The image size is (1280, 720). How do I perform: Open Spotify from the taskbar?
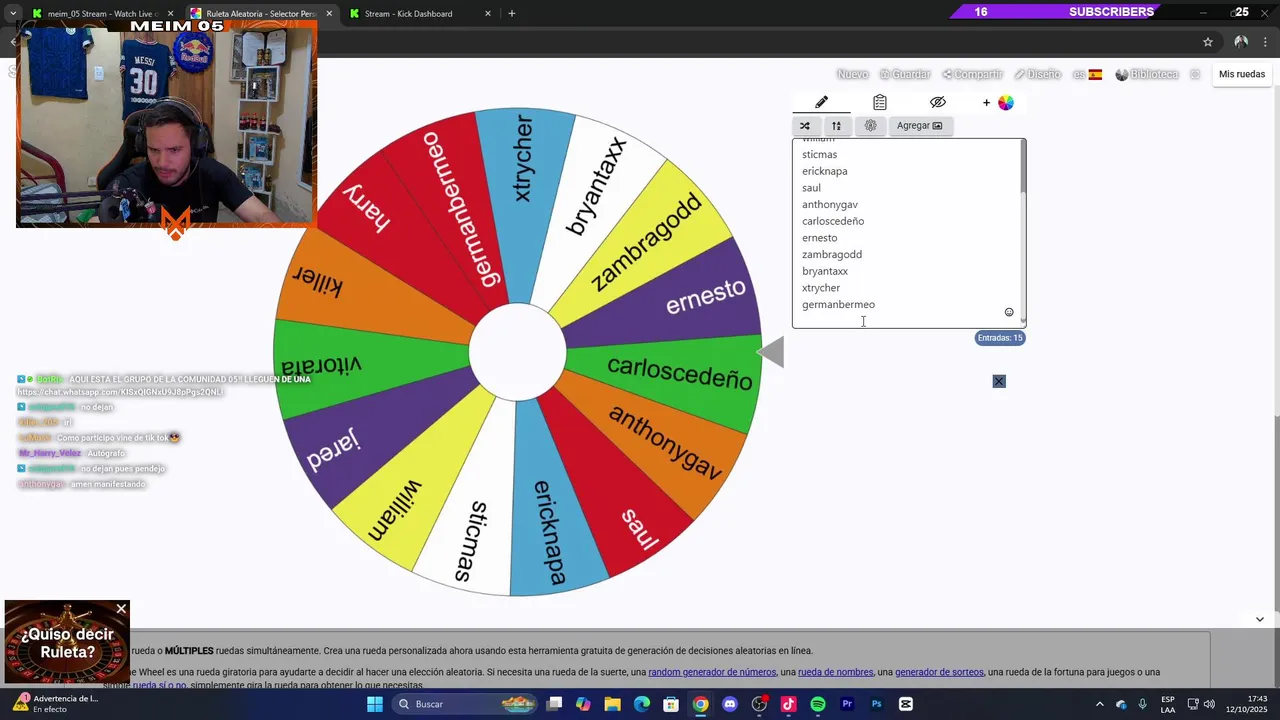[x=817, y=704]
